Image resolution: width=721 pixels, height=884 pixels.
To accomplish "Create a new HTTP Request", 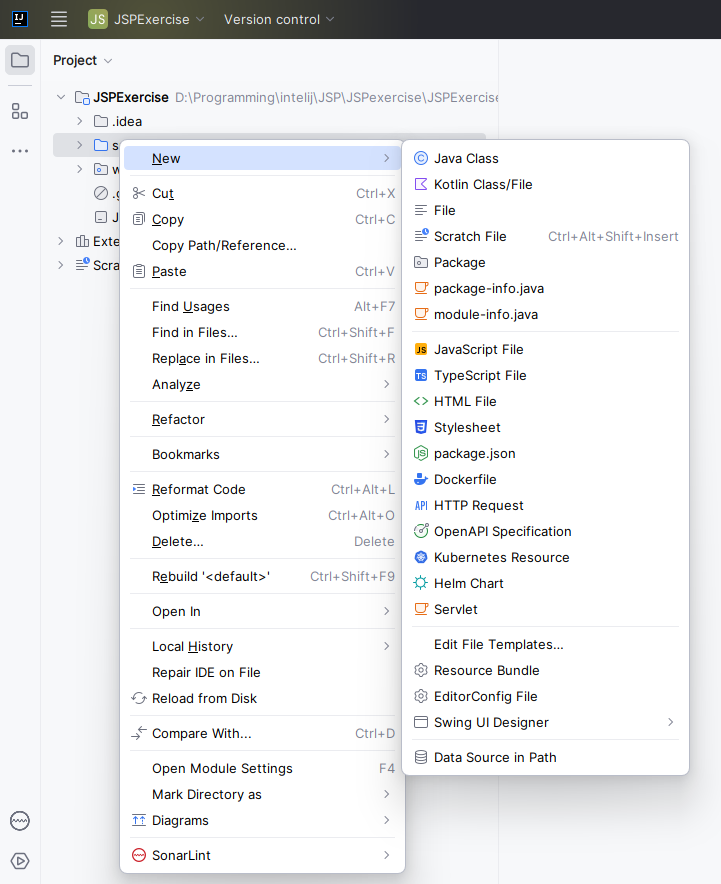I will point(545,505).
